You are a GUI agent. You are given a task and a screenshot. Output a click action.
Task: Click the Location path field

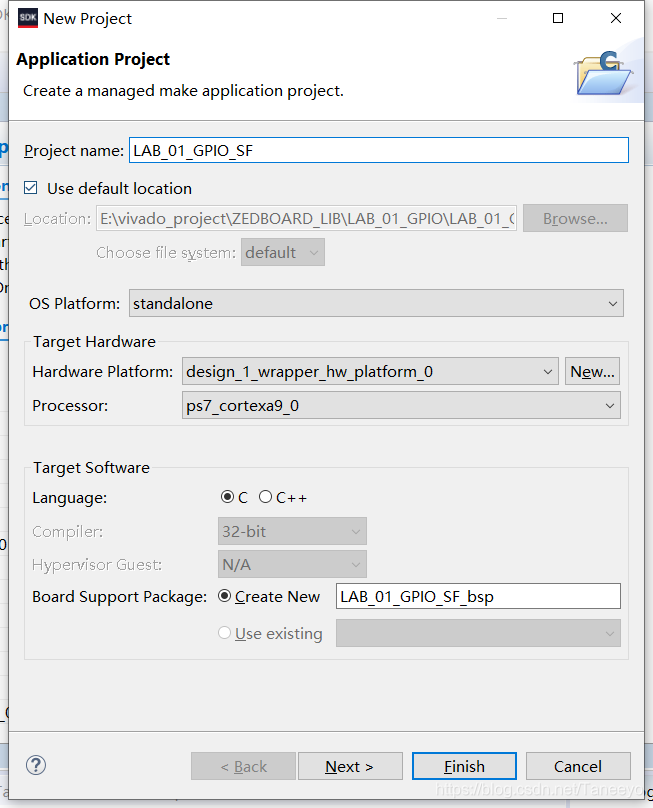click(x=306, y=218)
